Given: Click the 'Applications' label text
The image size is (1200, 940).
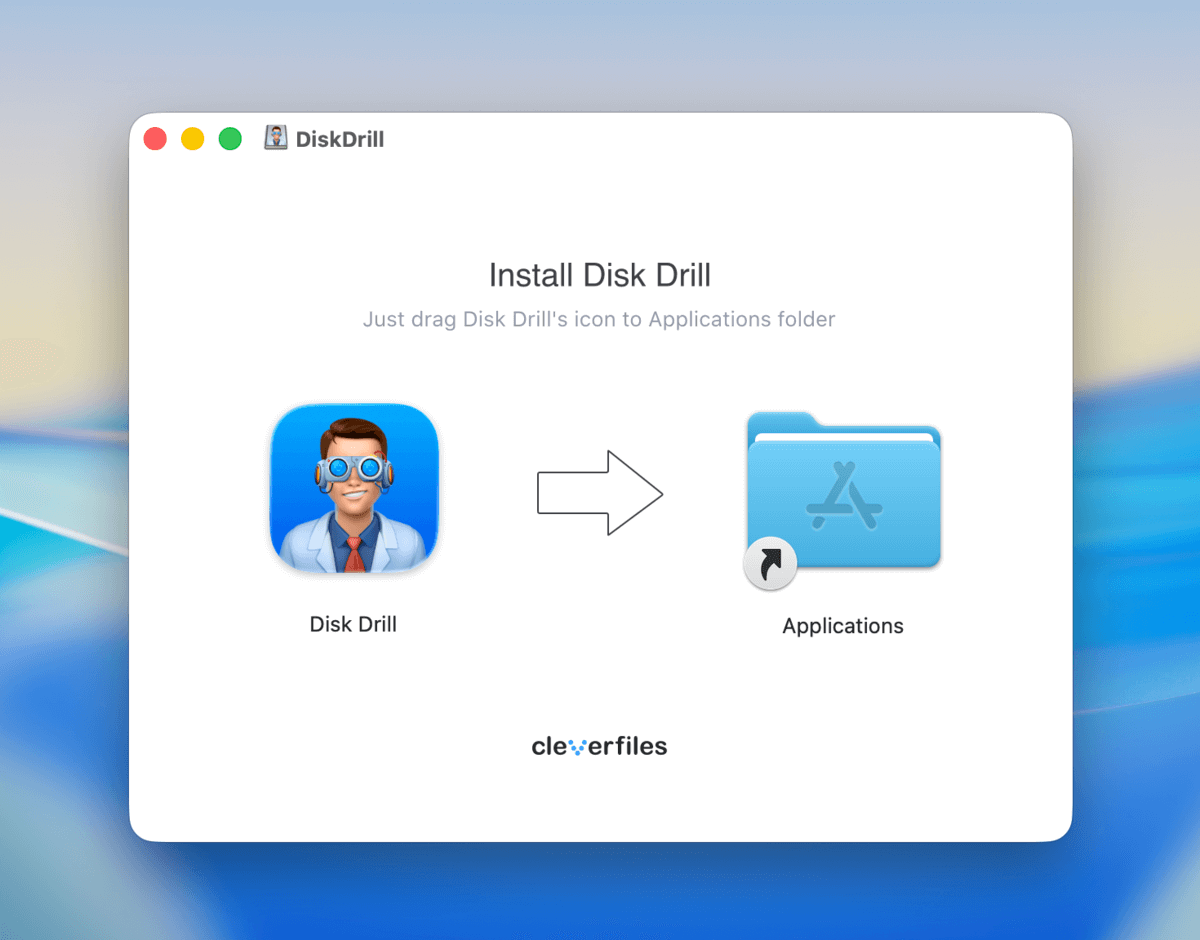Looking at the screenshot, I should [x=843, y=626].
